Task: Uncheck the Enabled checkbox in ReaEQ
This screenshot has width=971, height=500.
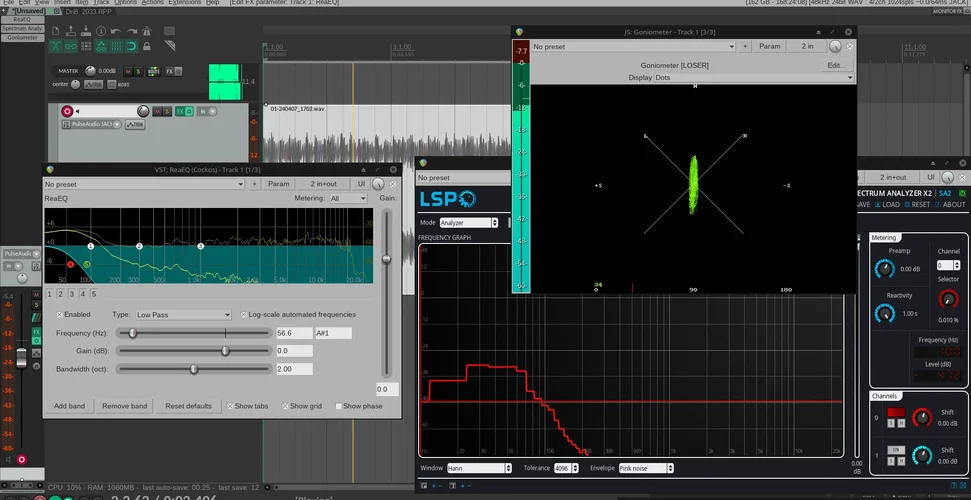Action: [59, 314]
